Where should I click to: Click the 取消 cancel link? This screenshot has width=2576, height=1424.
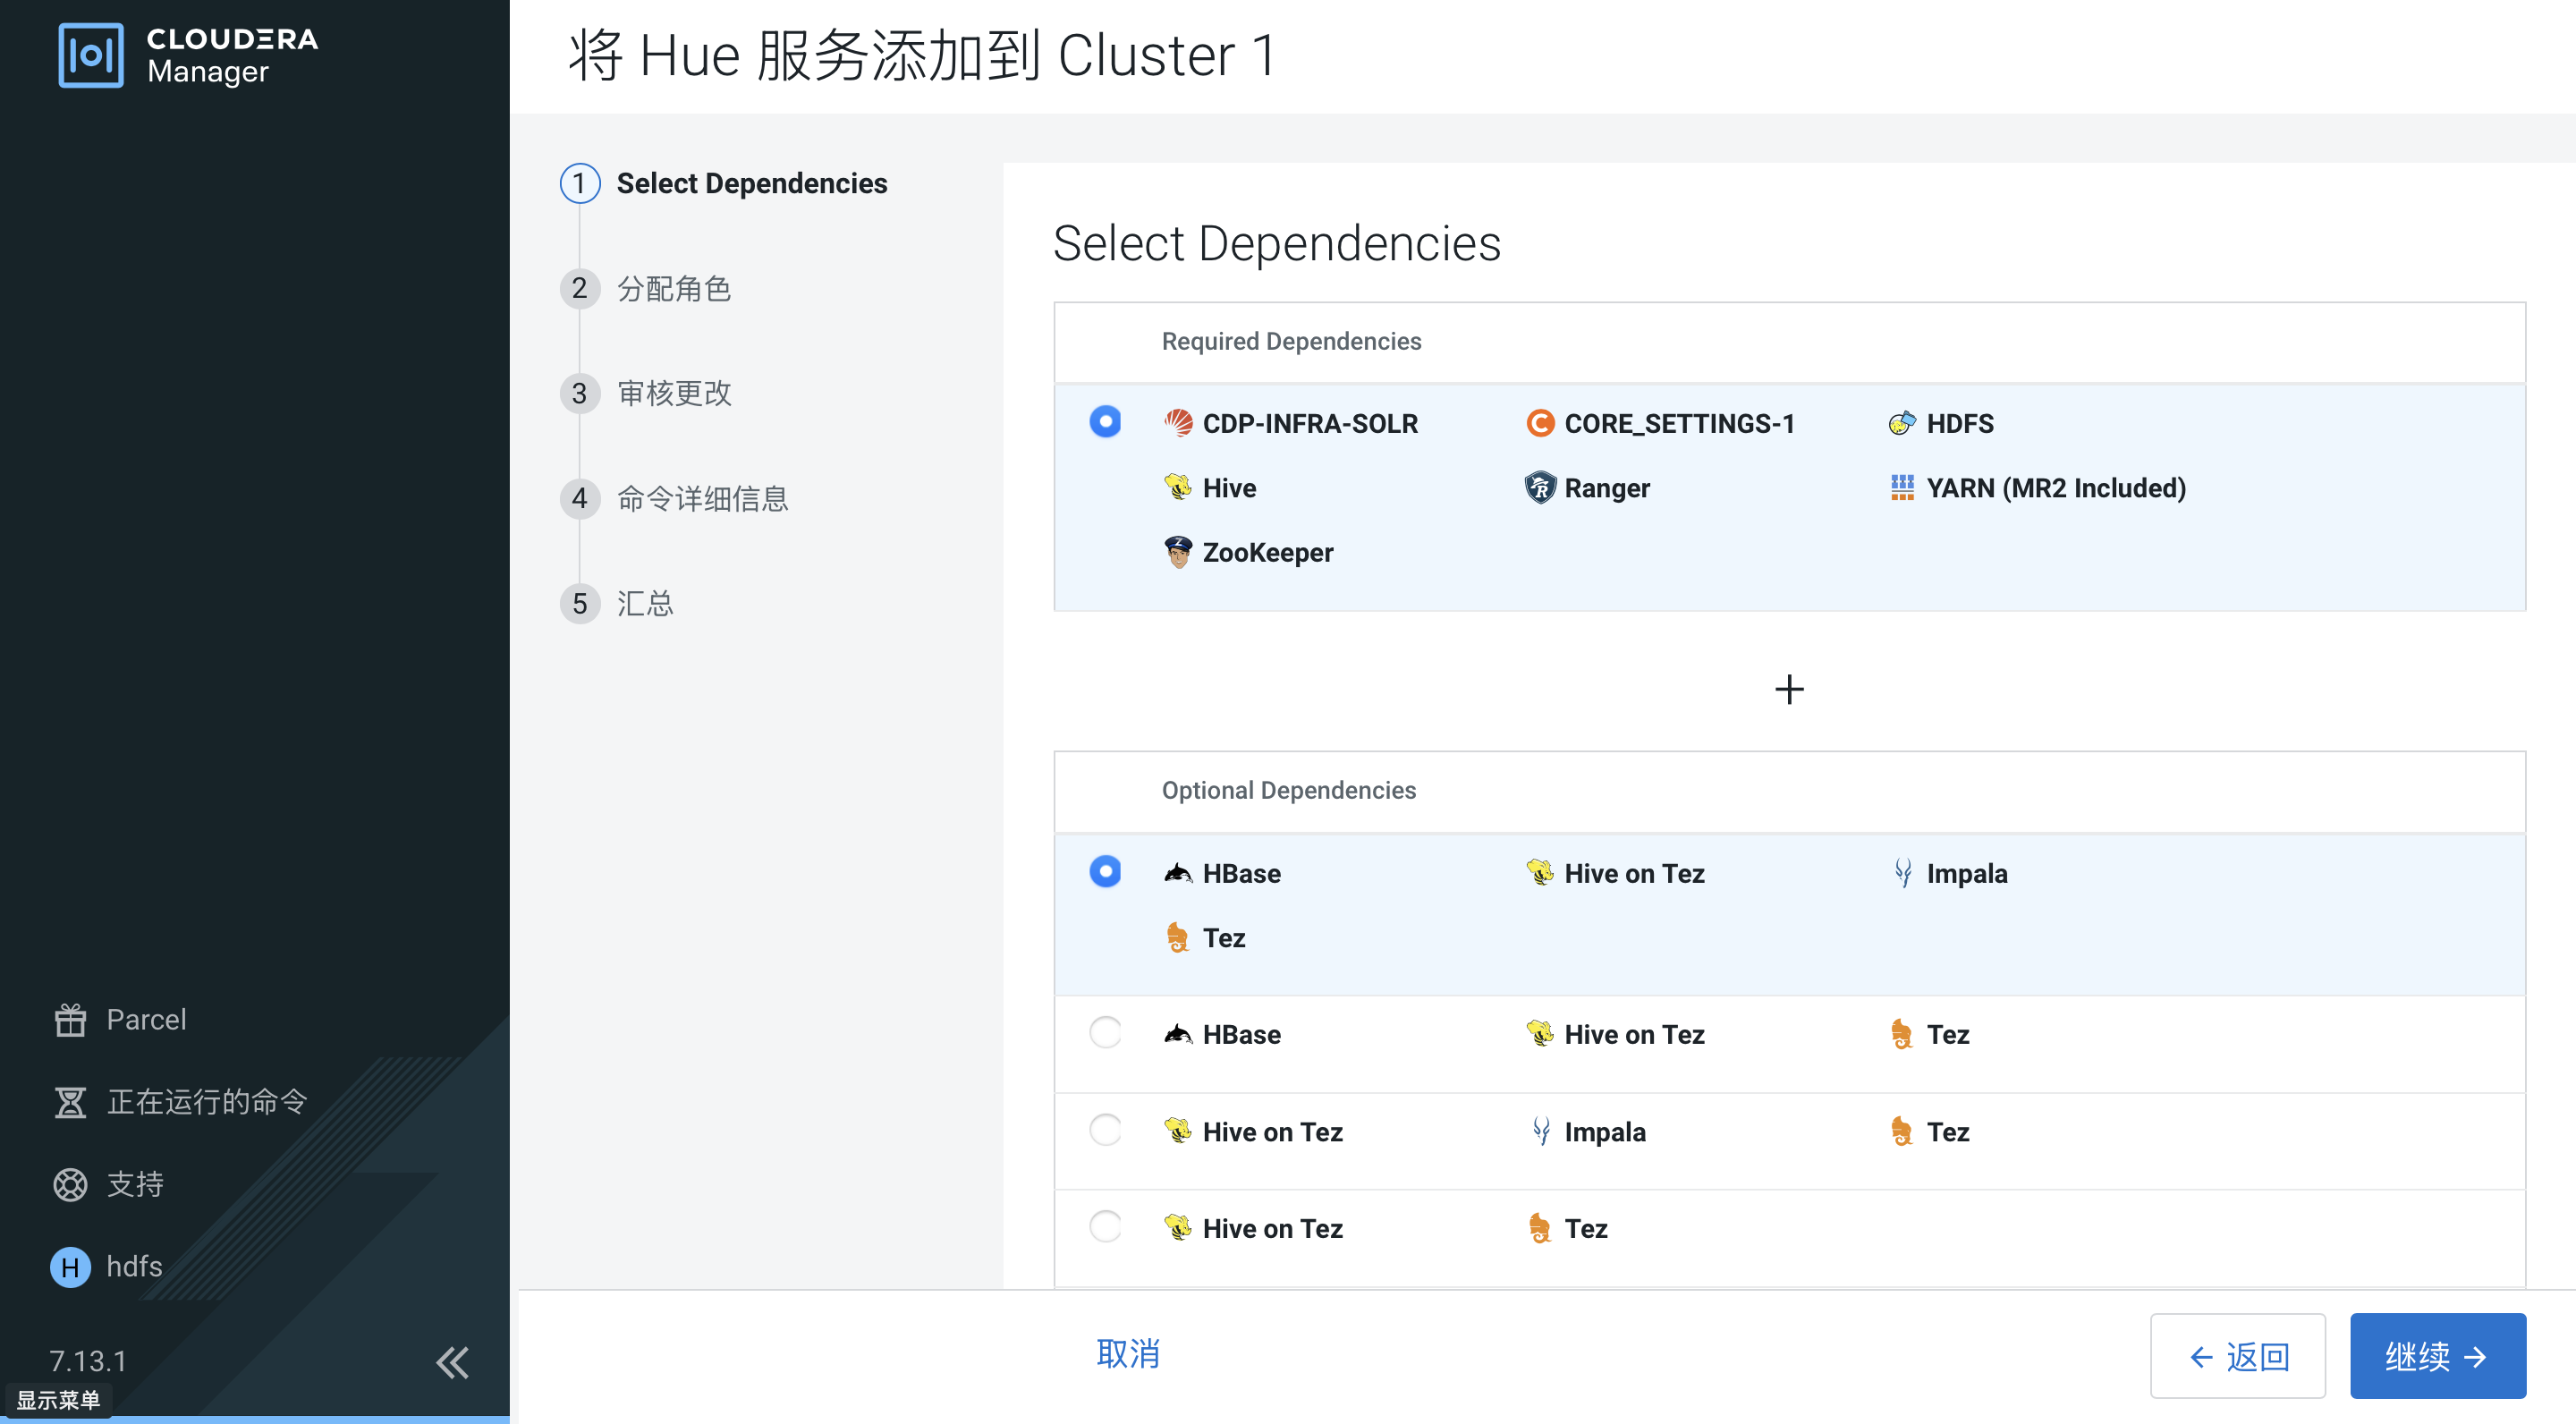(1127, 1354)
